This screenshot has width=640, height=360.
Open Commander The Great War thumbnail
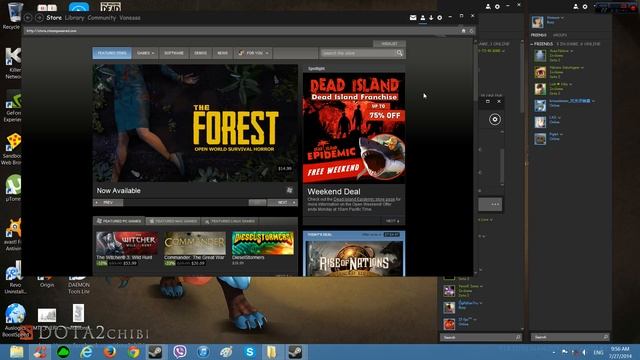pyautogui.click(x=195, y=243)
